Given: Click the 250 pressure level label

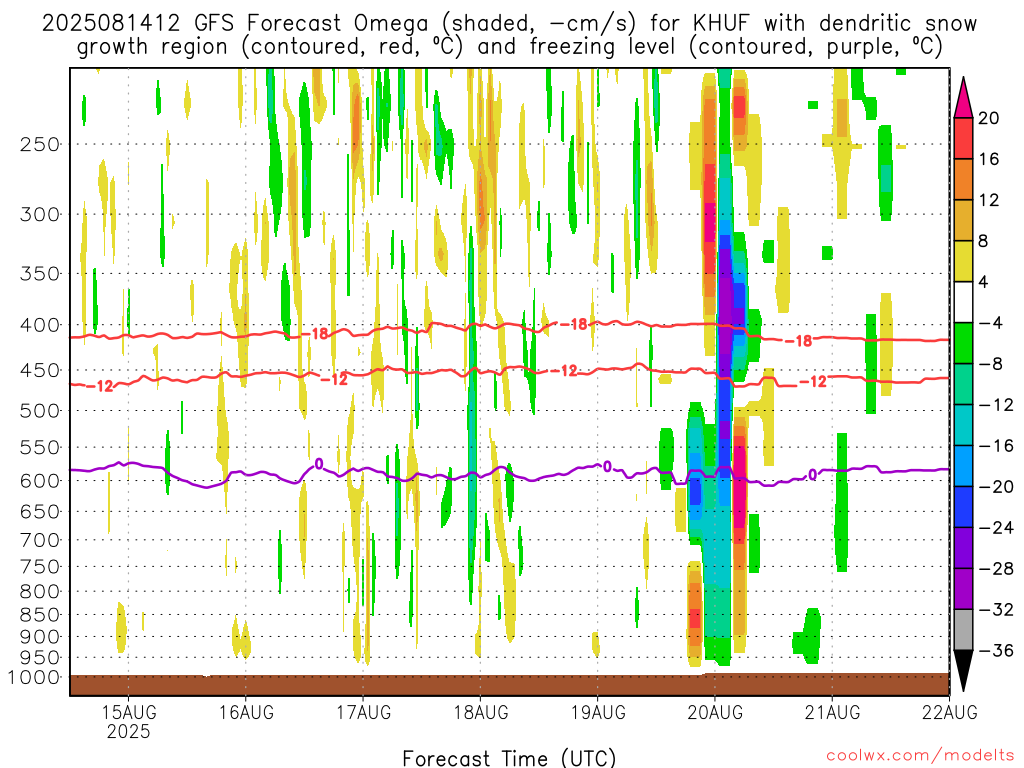Looking at the screenshot, I should [40, 144].
